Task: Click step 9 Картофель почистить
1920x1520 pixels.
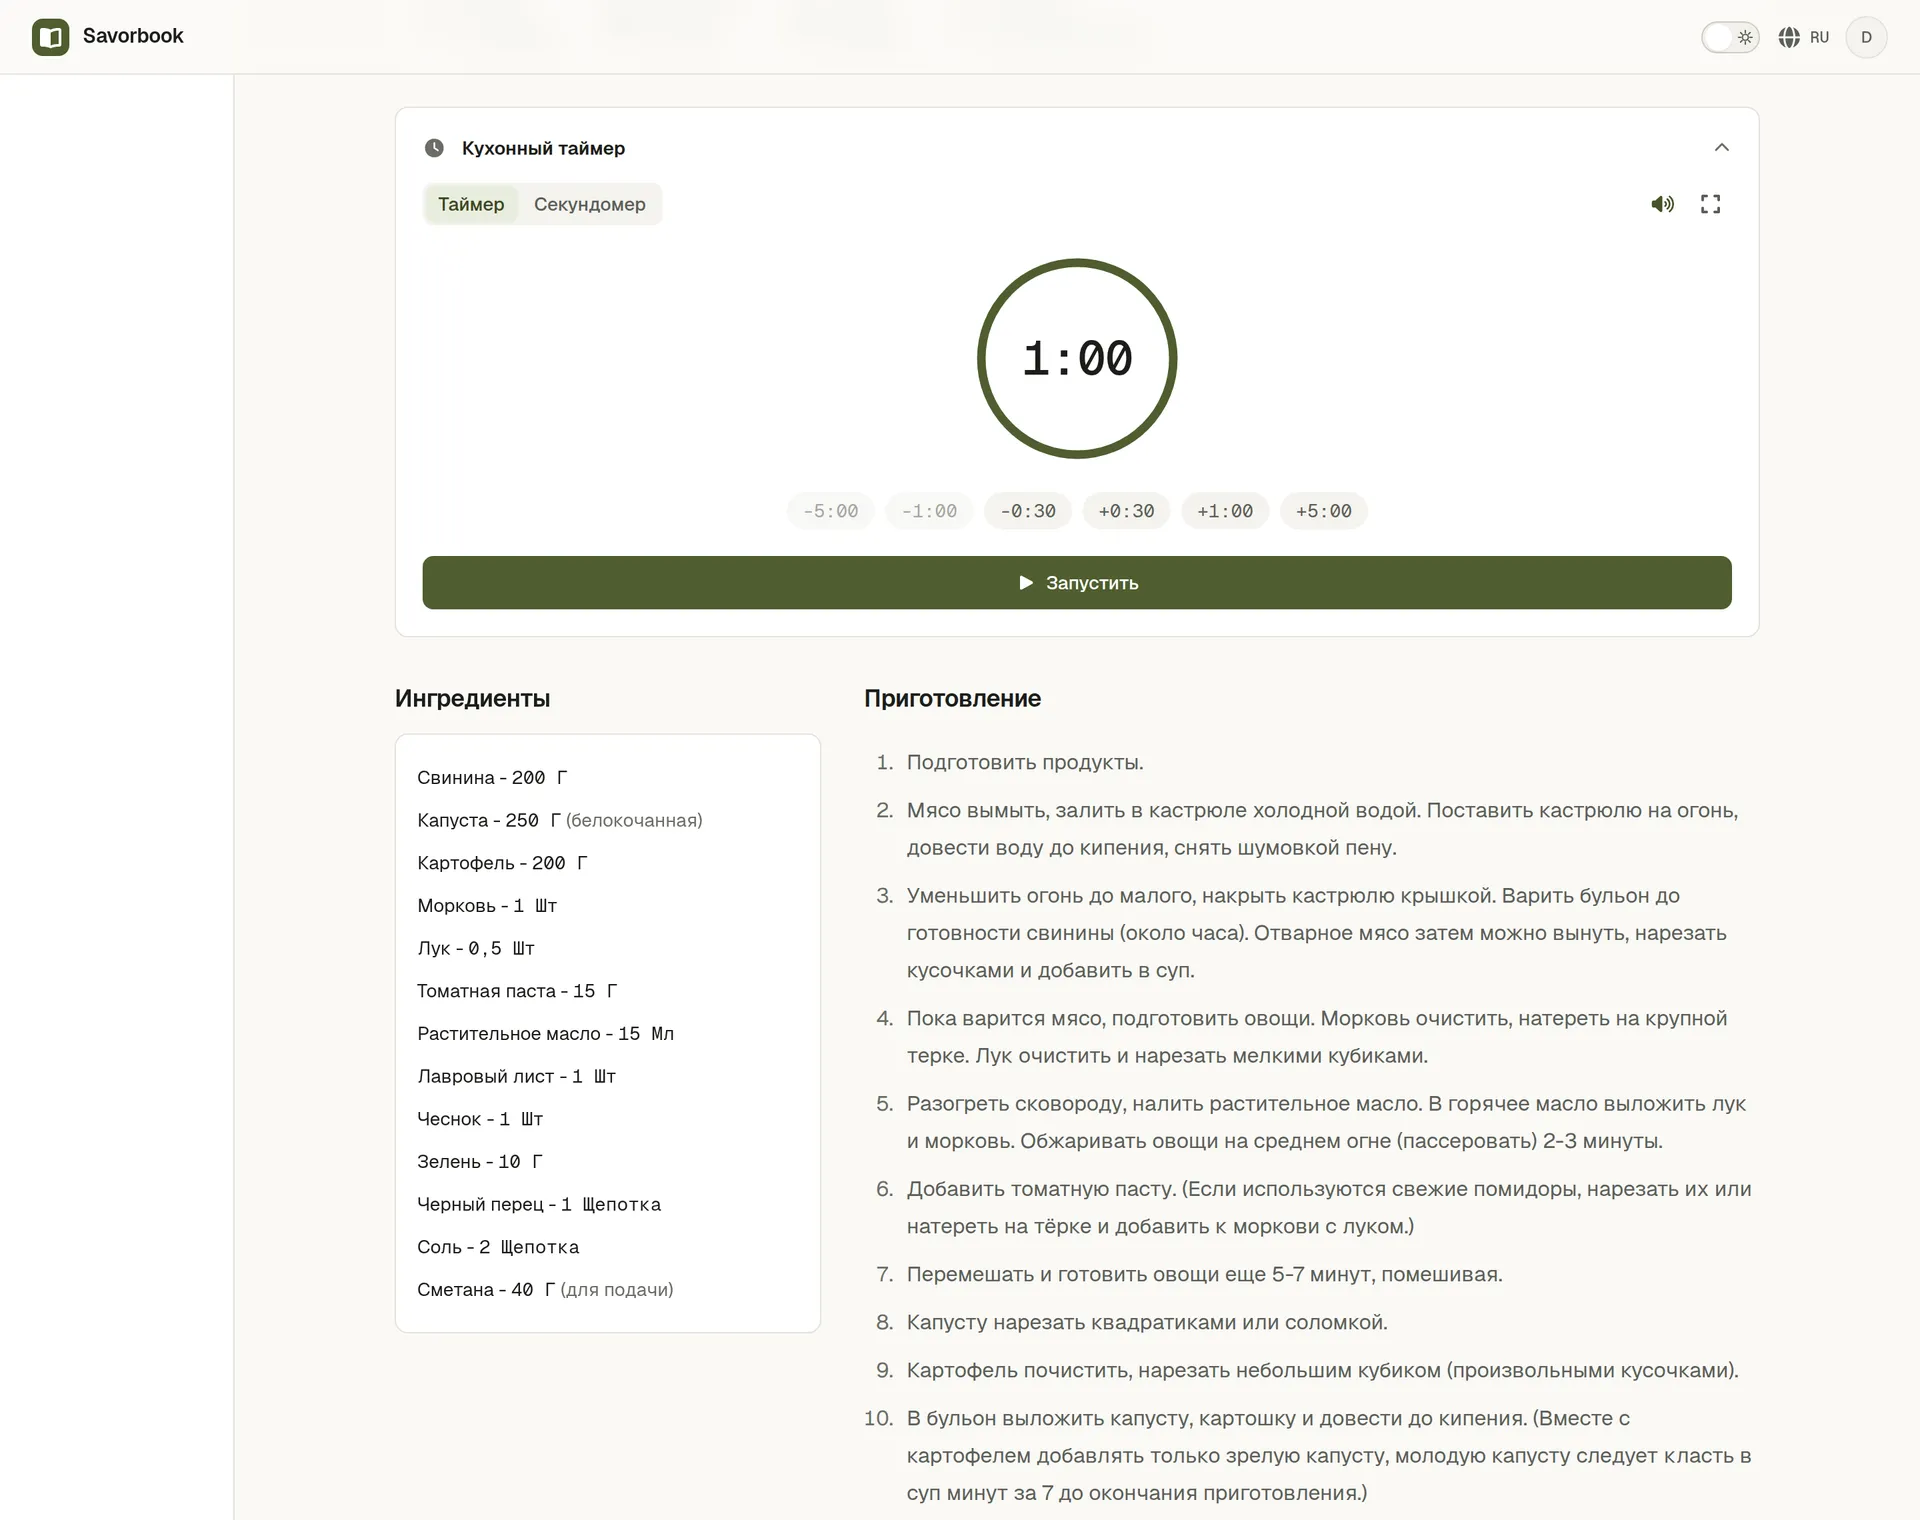Action: [x=1322, y=1370]
